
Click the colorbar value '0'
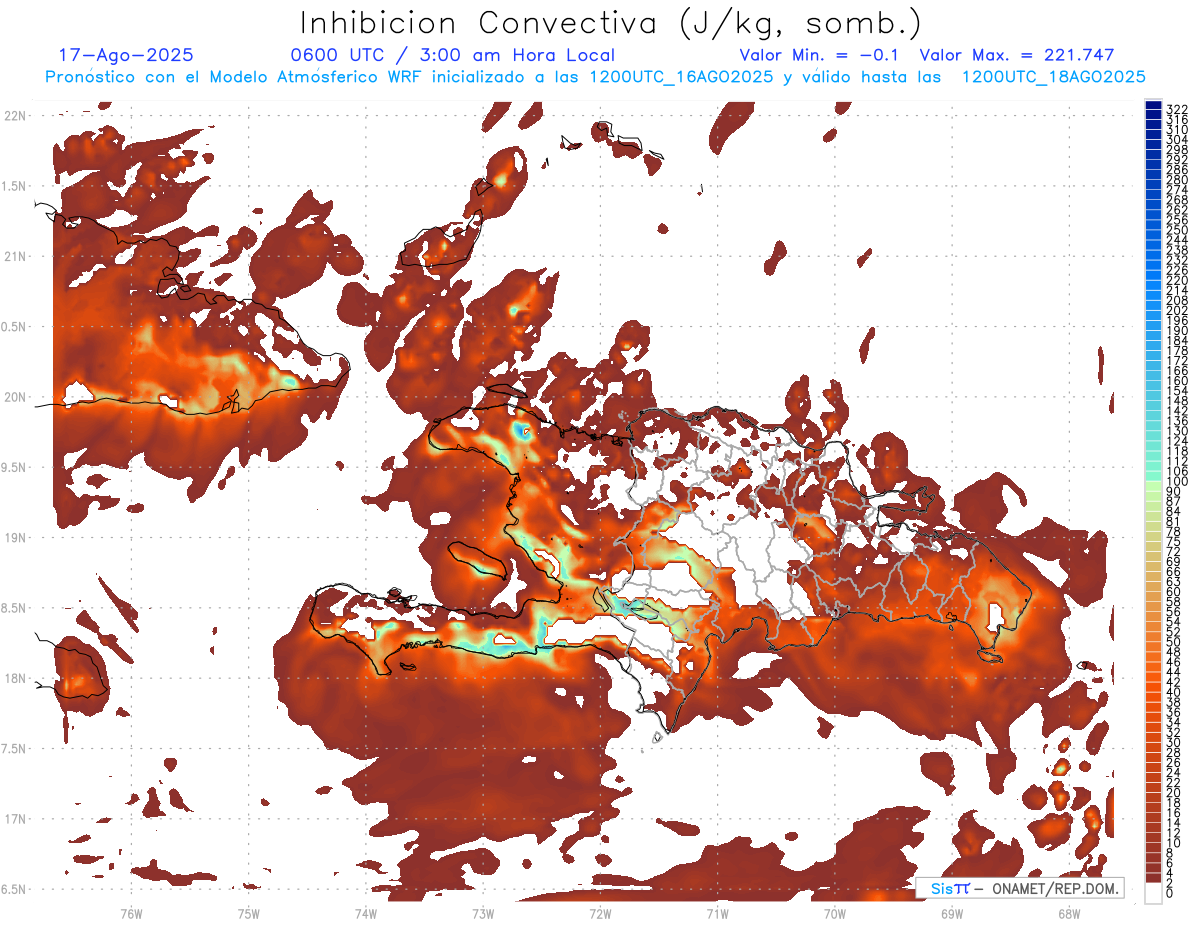point(1170,893)
